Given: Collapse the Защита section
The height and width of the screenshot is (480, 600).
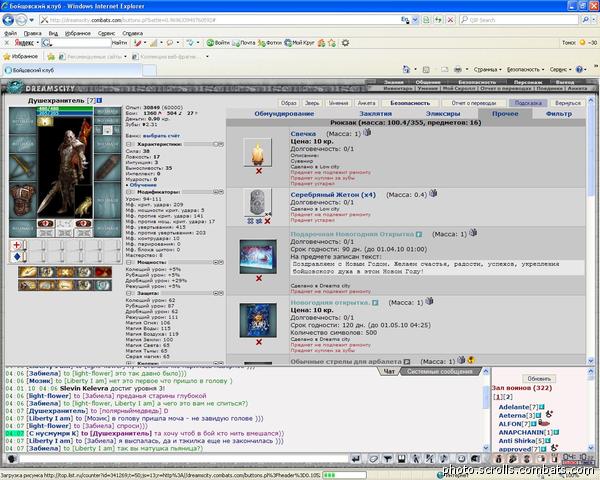Looking at the screenshot, I should [x=129, y=293].
